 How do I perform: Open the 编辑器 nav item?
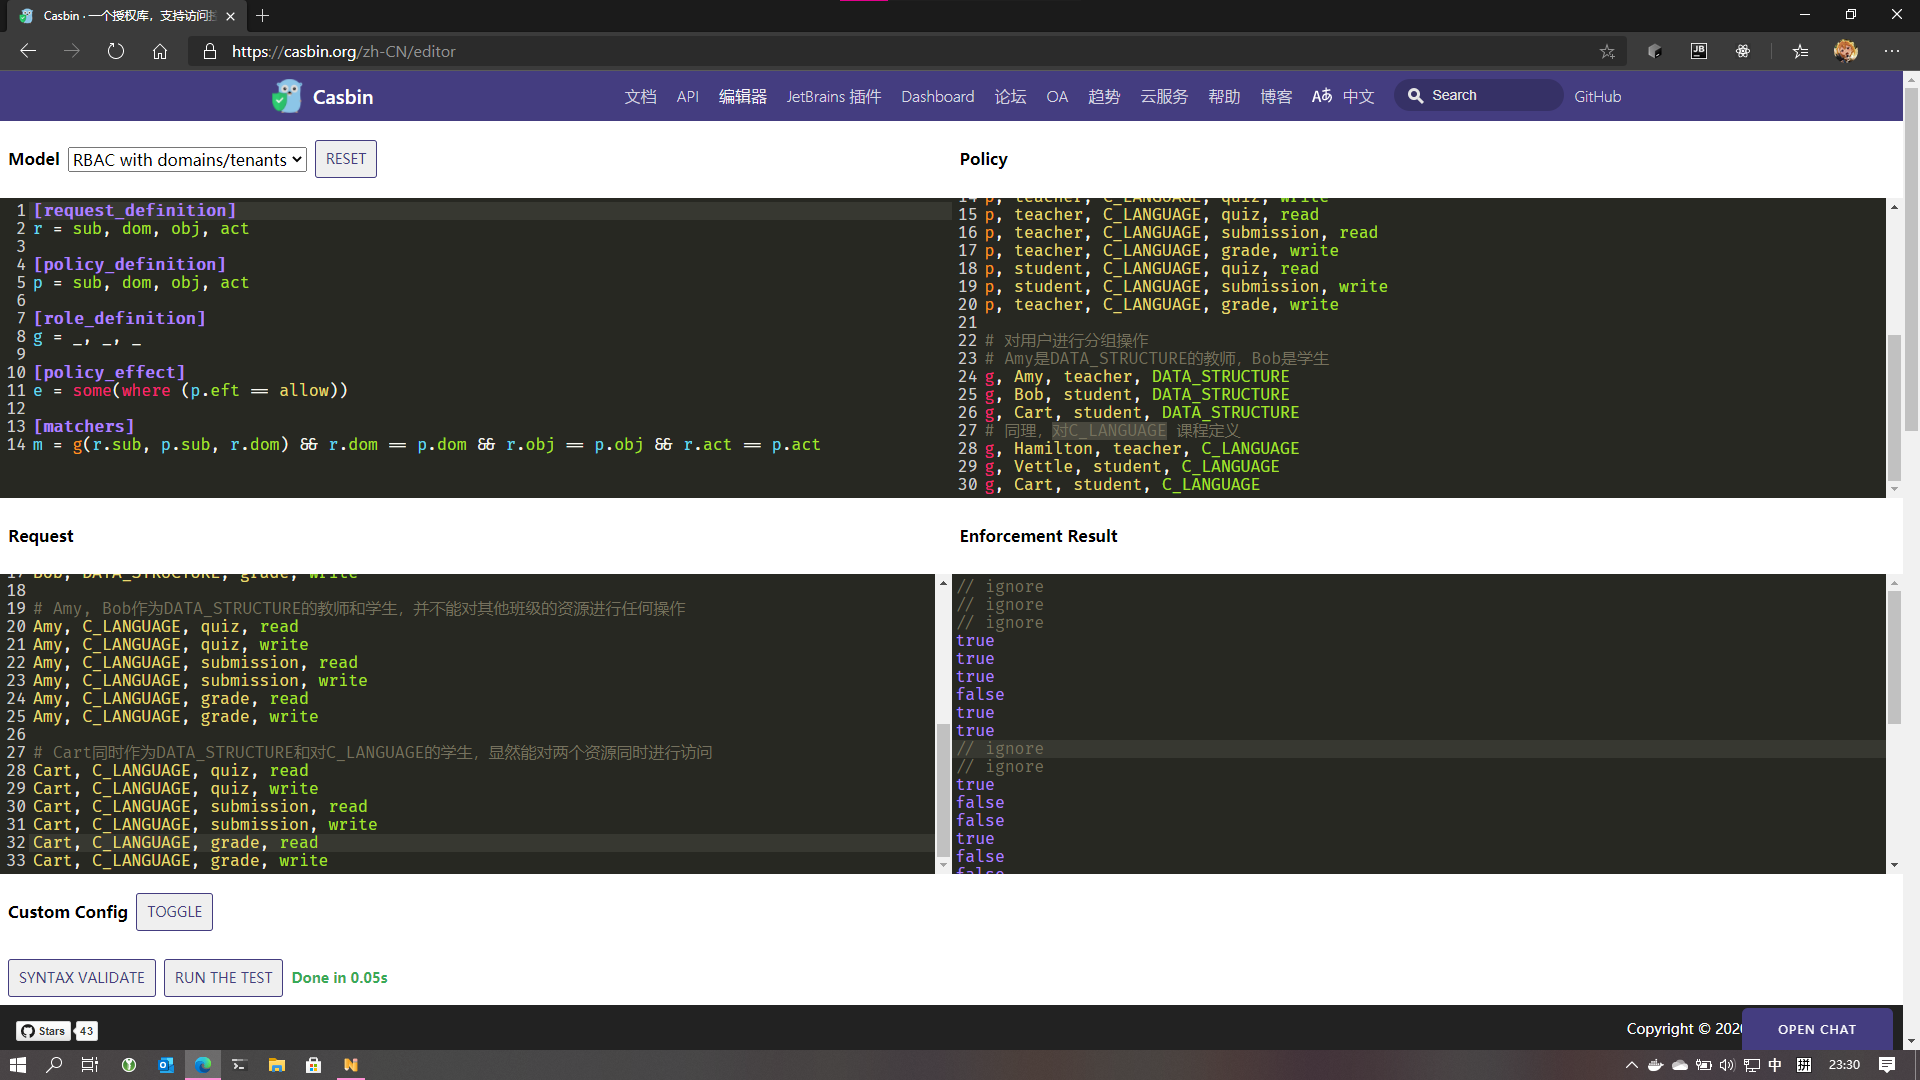[x=742, y=97]
